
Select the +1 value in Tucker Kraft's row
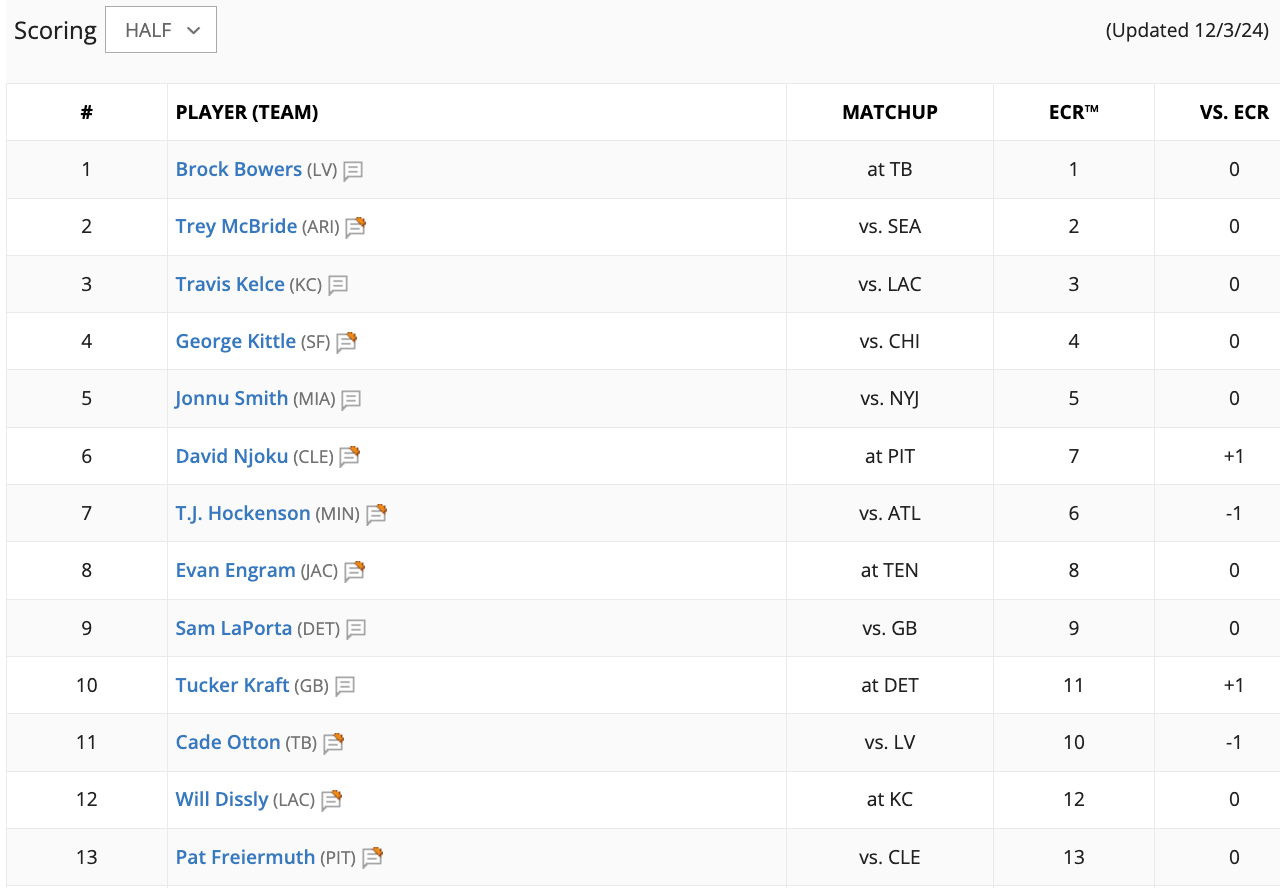point(1234,685)
